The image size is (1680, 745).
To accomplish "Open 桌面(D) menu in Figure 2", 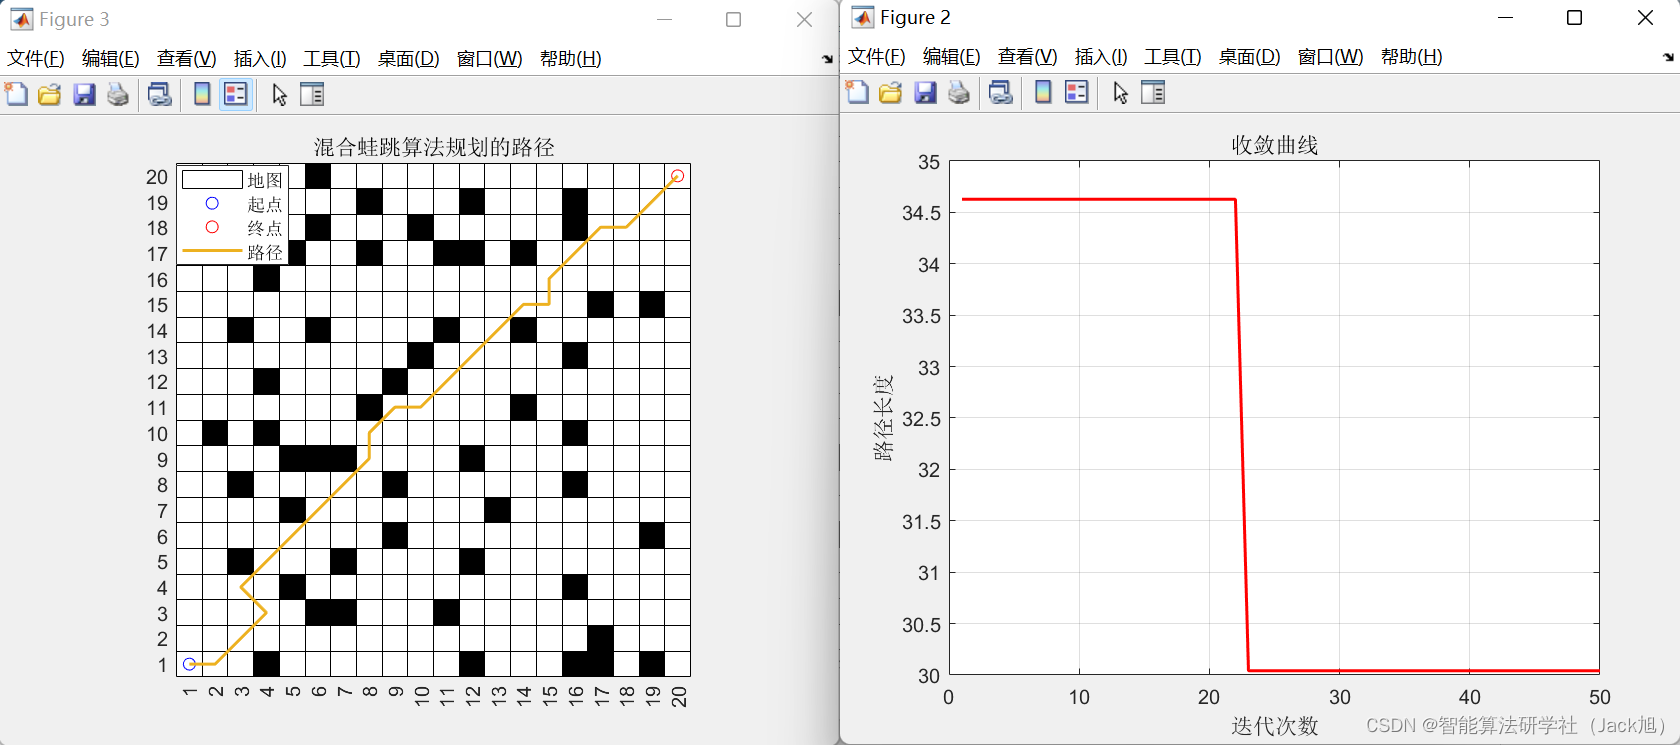I will tap(1249, 57).
